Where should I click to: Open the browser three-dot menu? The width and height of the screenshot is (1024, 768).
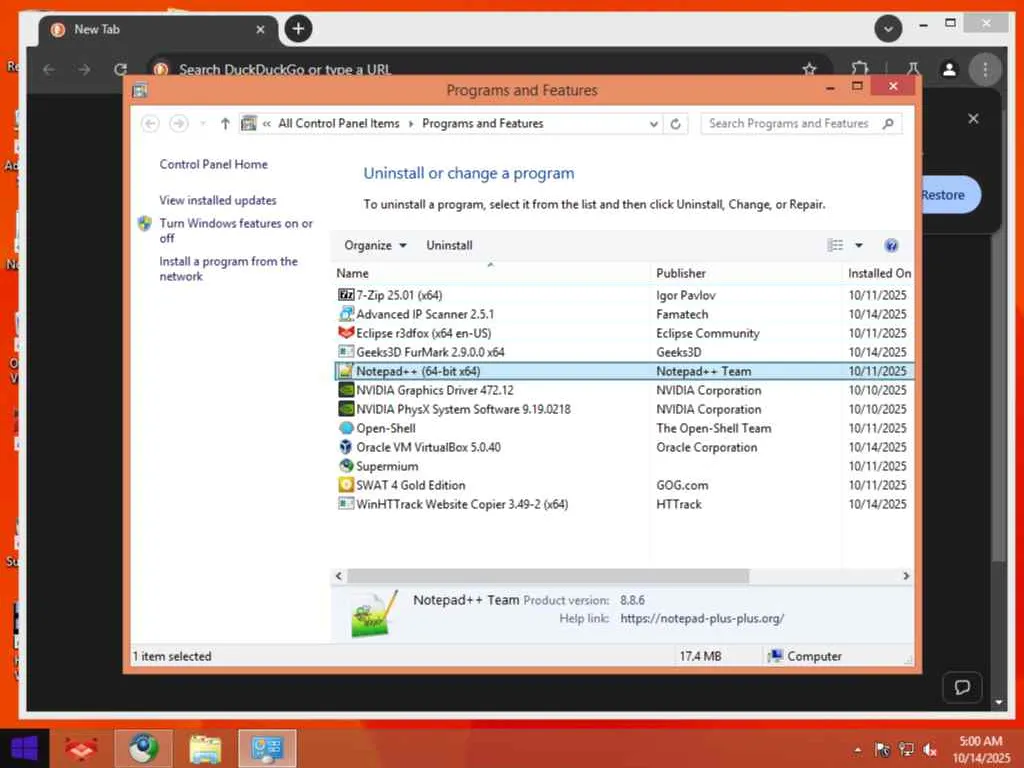pos(985,69)
